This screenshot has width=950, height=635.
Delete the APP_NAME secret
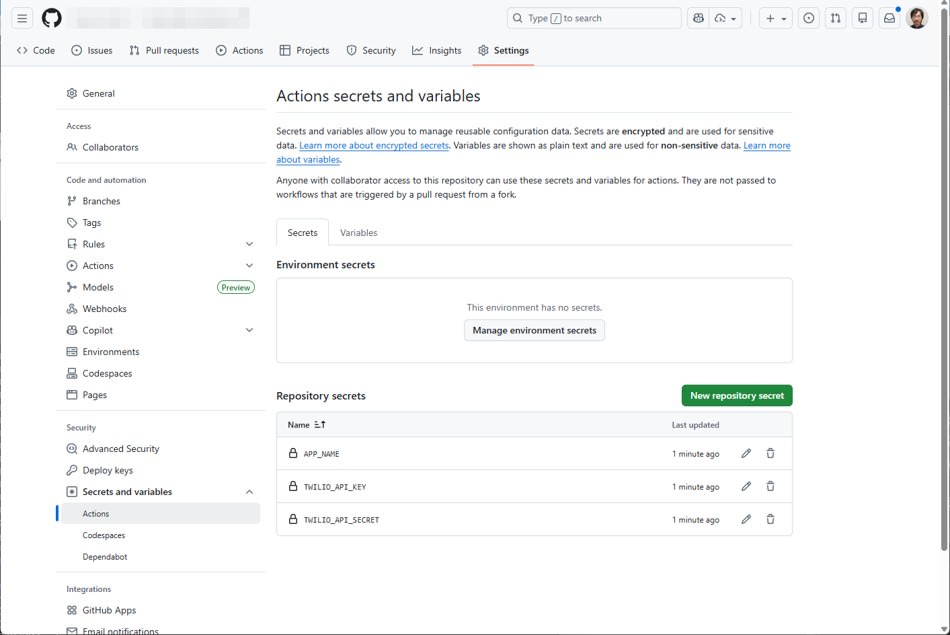coord(770,454)
